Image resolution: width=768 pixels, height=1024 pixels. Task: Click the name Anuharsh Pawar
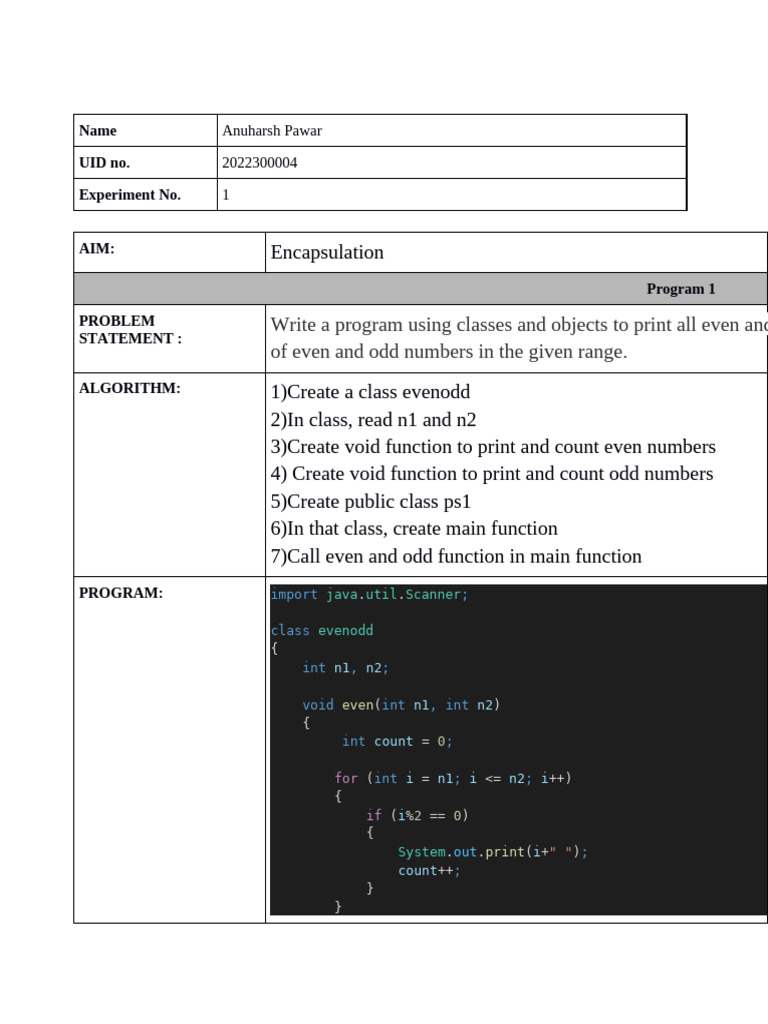pyautogui.click(x=272, y=131)
